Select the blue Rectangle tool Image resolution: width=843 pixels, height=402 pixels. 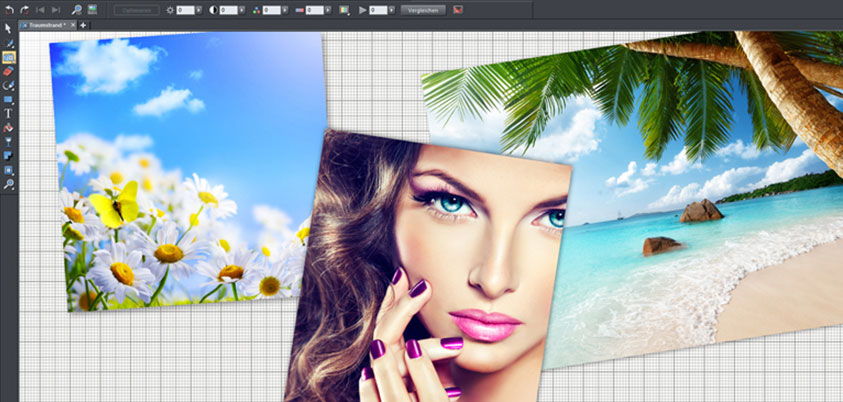click(x=9, y=99)
